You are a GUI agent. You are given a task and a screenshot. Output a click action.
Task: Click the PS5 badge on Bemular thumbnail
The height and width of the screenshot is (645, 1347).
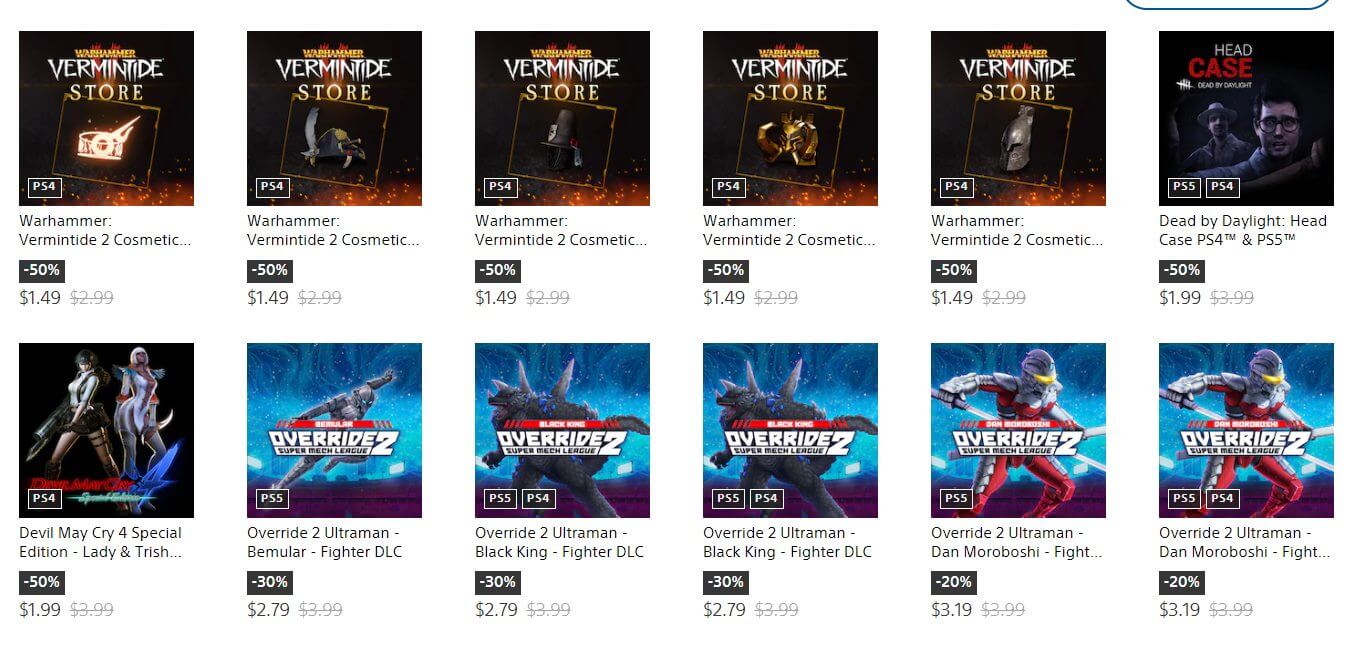272,498
